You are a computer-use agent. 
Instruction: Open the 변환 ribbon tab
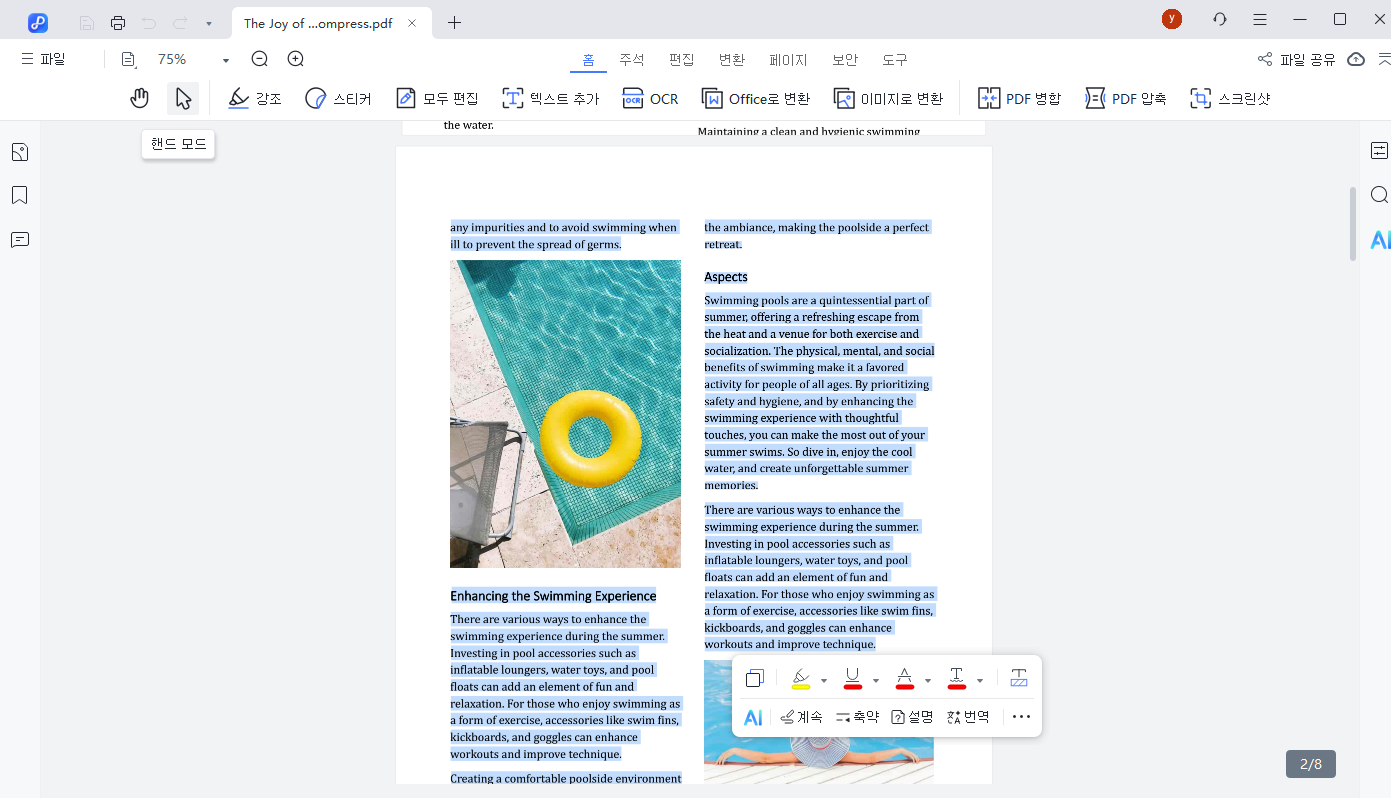pos(732,59)
